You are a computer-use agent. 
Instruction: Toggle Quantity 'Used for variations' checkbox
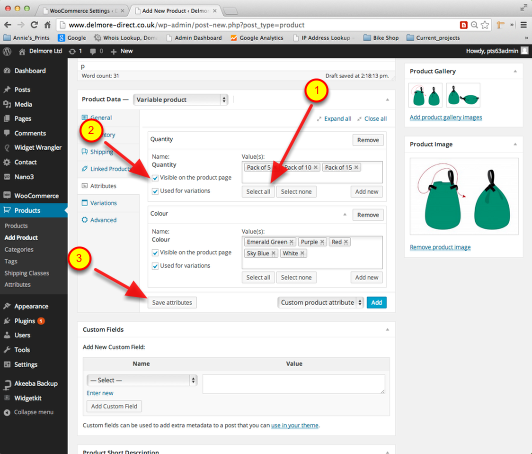point(155,191)
